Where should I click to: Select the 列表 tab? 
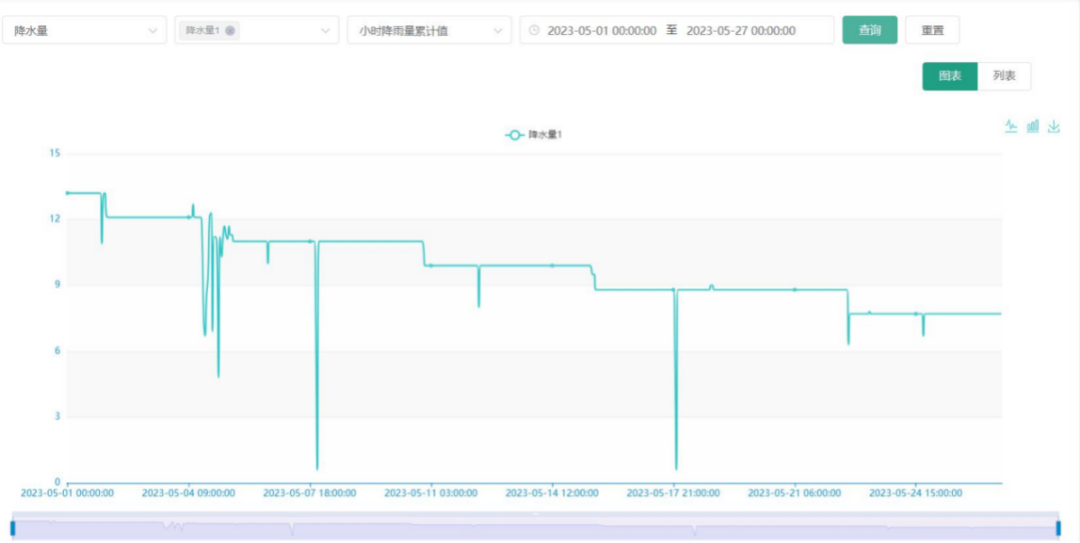pyautogui.click(x=1004, y=76)
